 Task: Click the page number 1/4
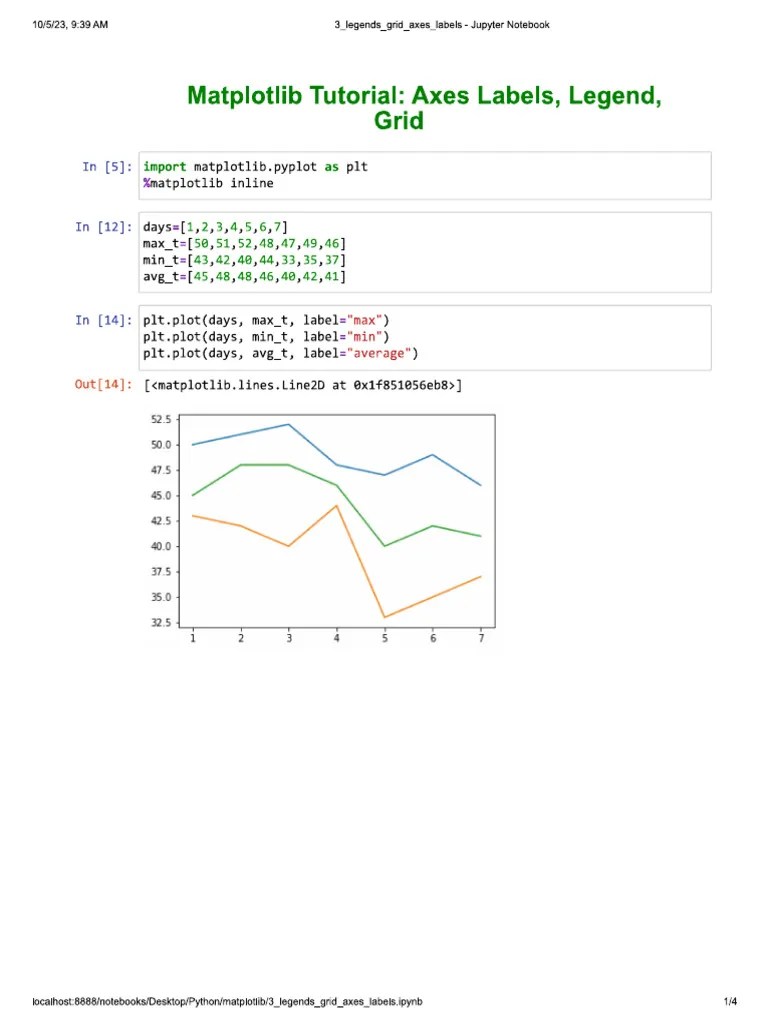[730, 1001]
